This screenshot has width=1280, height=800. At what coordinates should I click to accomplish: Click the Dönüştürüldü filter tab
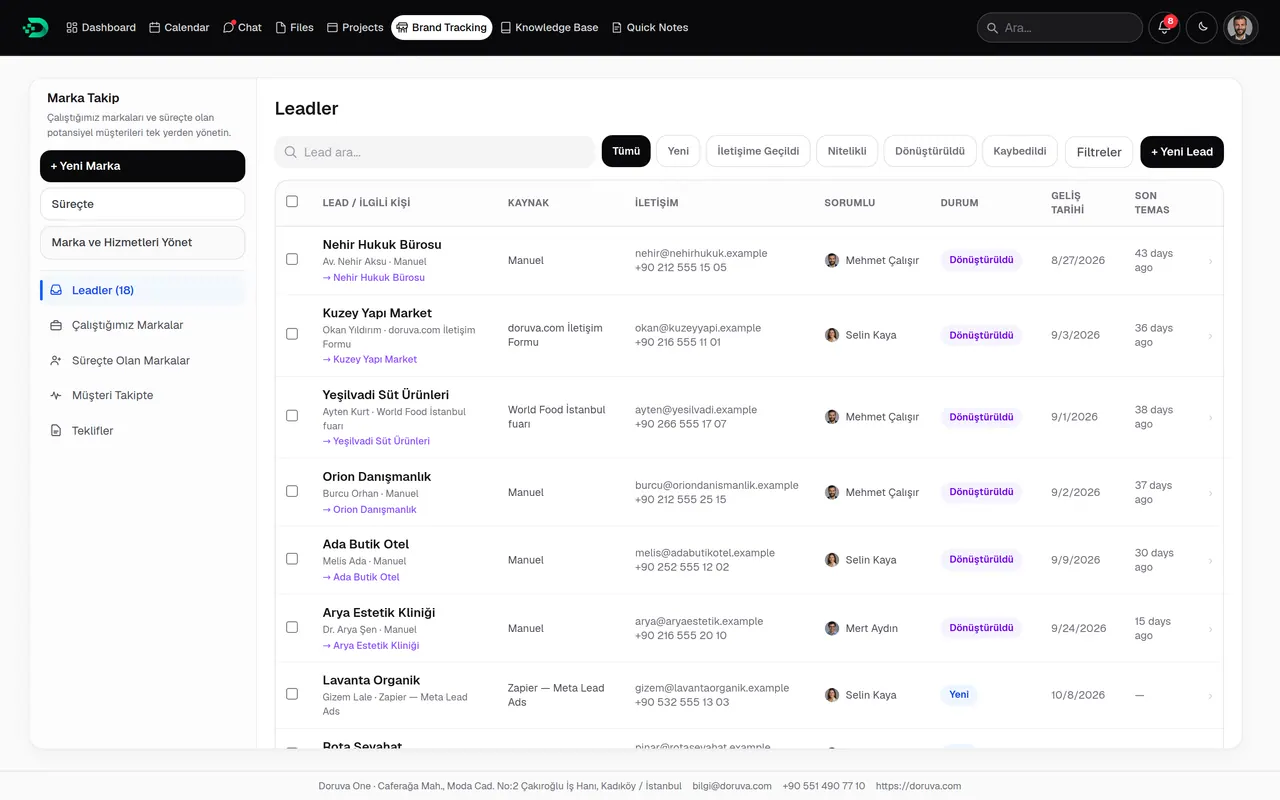click(930, 151)
